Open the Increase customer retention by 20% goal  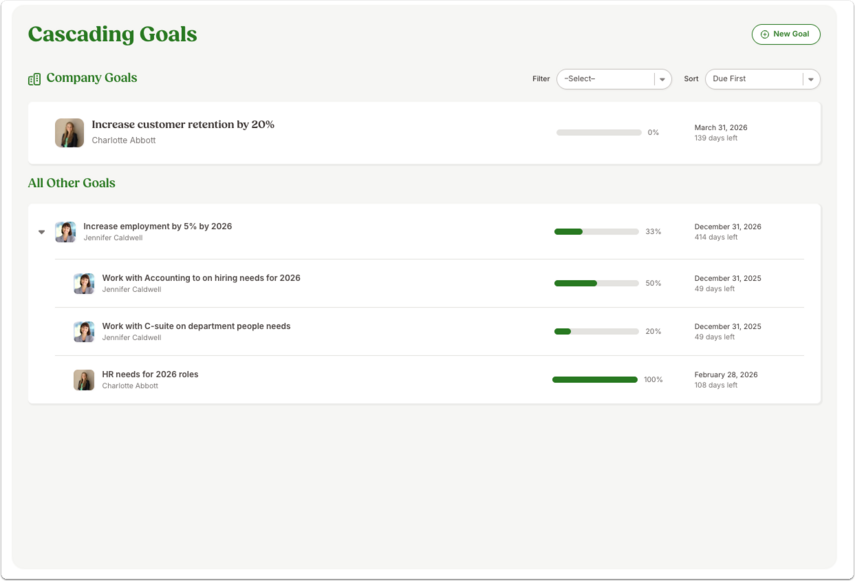tap(183, 125)
